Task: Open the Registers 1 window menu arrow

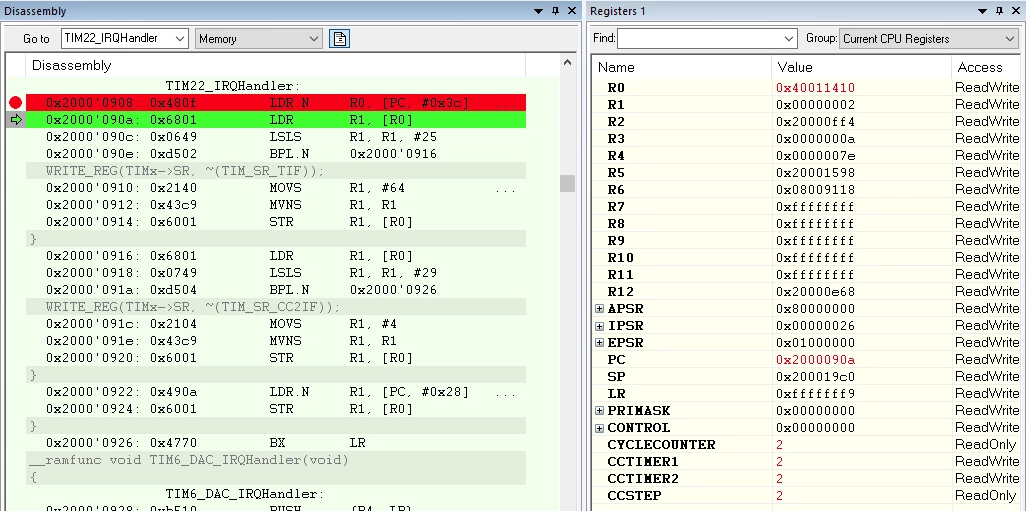Action: (x=983, y=10)
